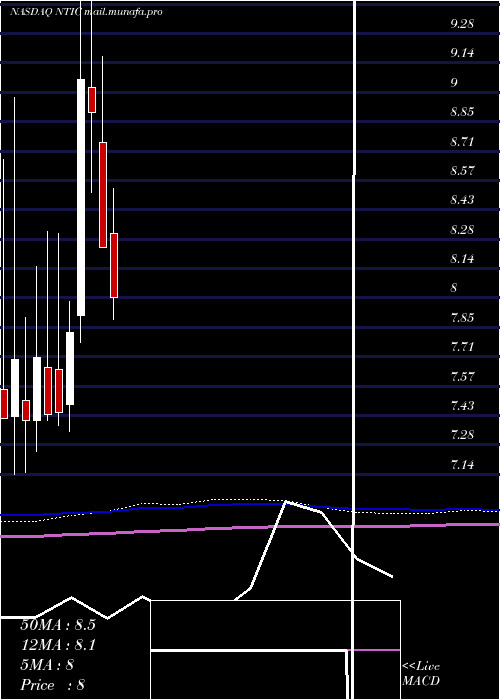Click the 50MA : 8.5 readout
Screen dimensions: 500x700
click(x=58, y=625)
